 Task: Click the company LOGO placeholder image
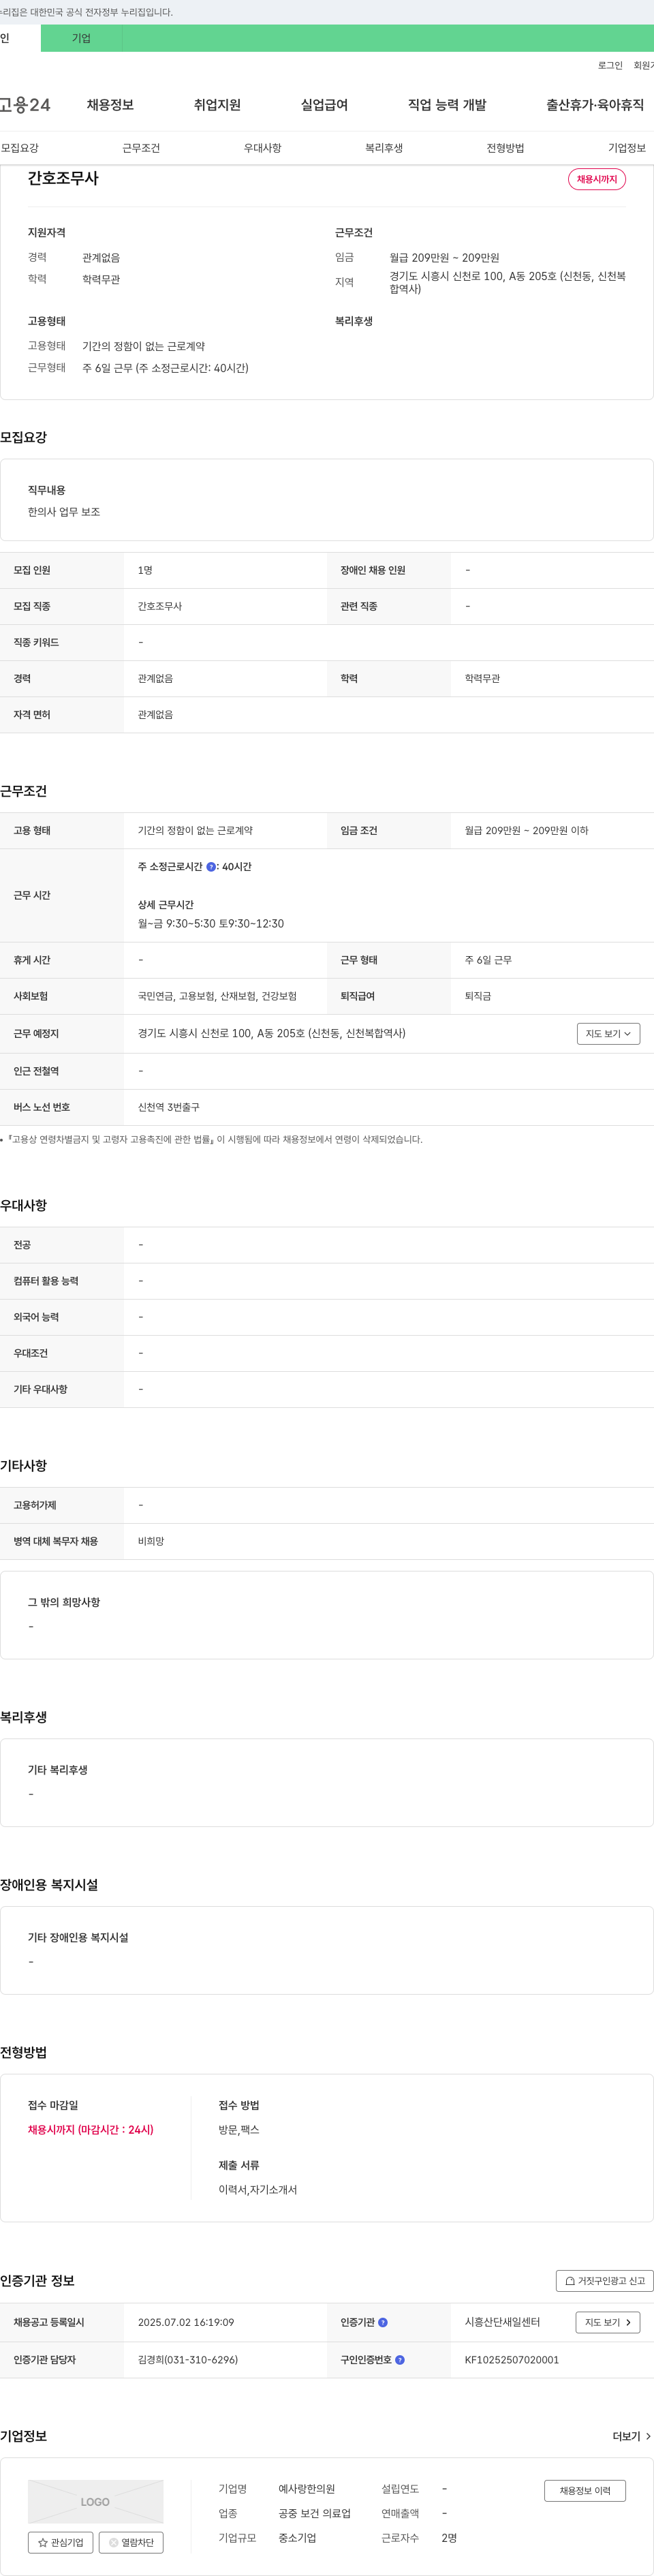pos(95,2502)
